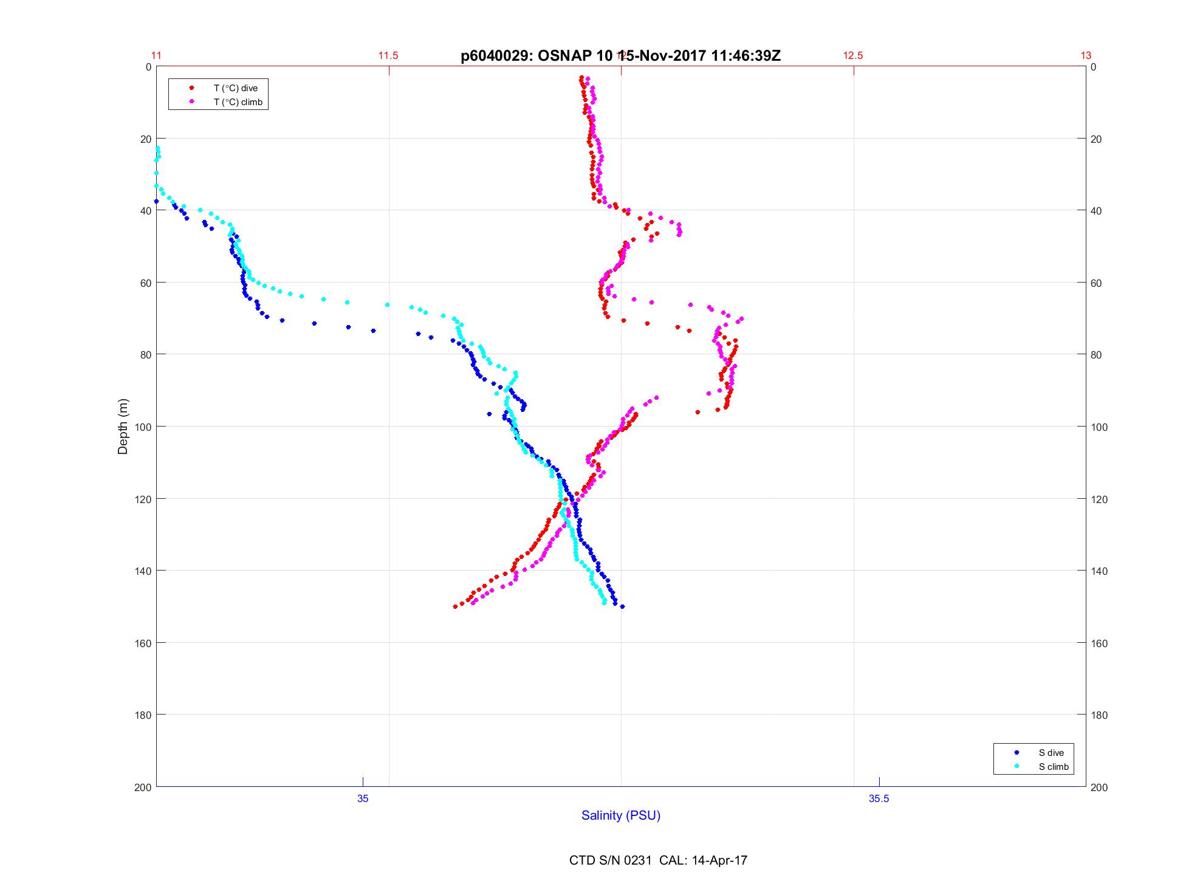This screenshot has width=1200, height=885.
Task: Click the left depth axis tick label 160
Action: 142,643
